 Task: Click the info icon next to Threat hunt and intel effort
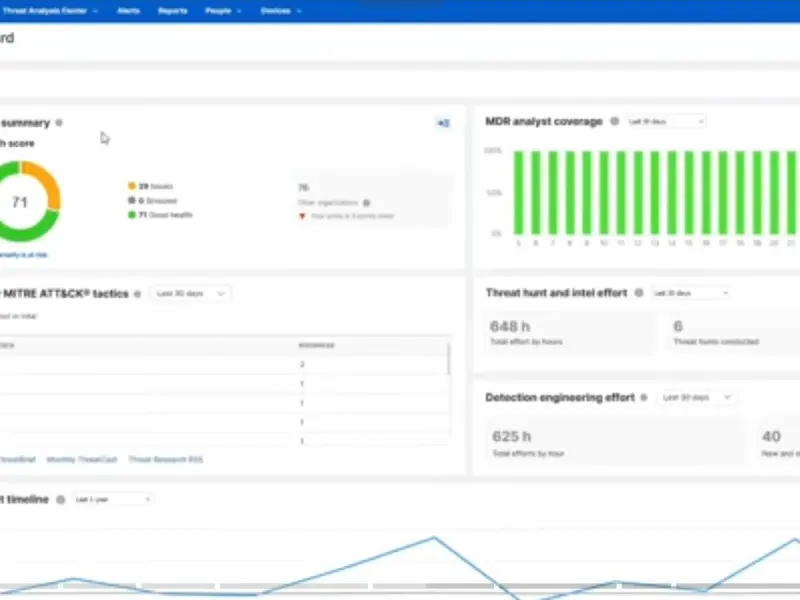pyautogui.click(x=638, y=293)
